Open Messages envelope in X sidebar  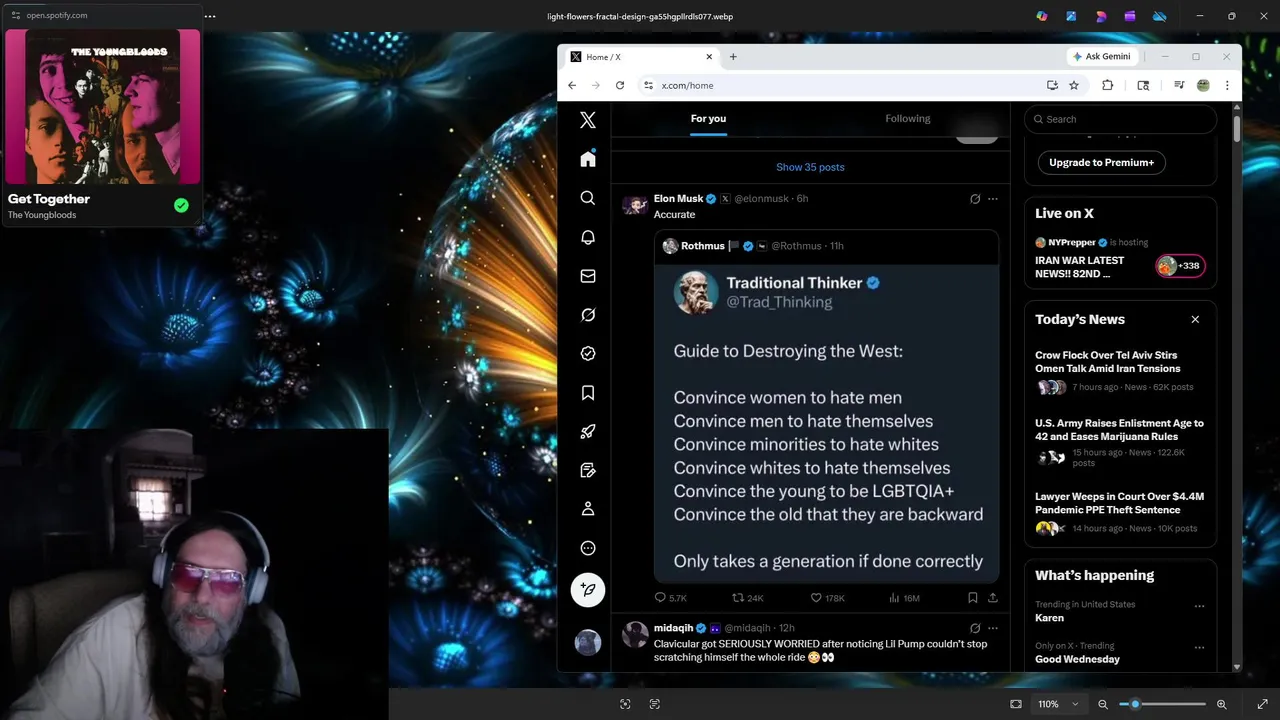(588, 276)
